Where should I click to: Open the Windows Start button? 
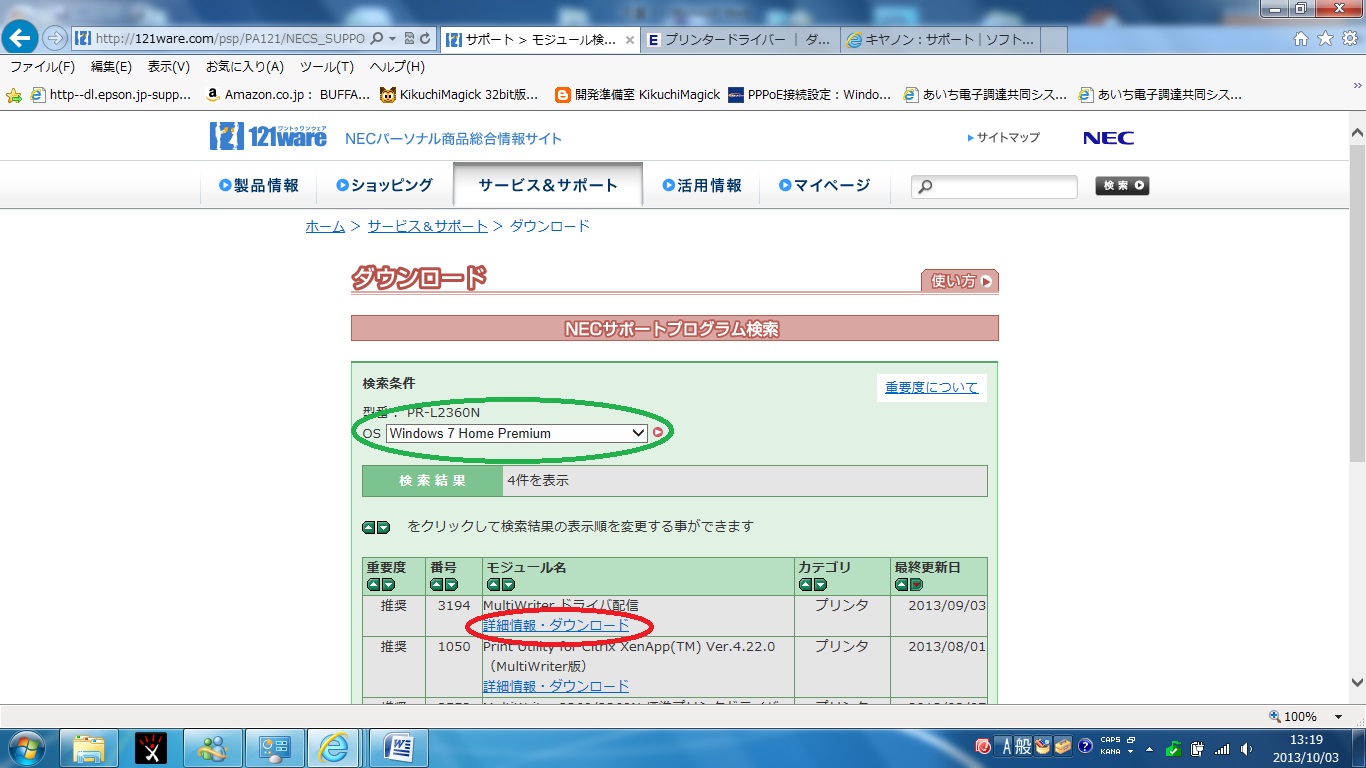24,747
